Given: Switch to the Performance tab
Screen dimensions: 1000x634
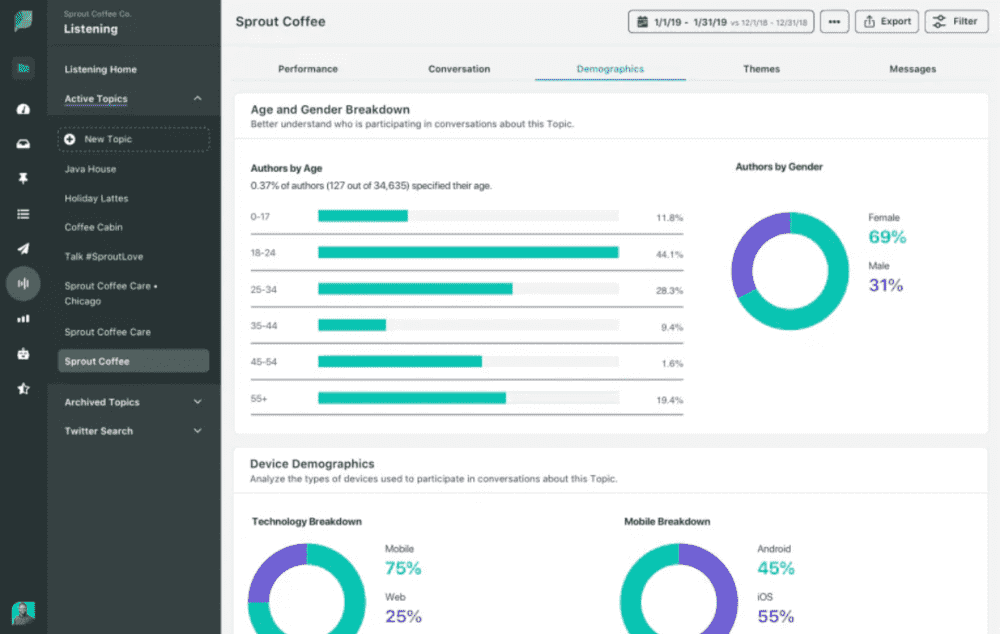Looking at the screenshot, I should [307, 69].
